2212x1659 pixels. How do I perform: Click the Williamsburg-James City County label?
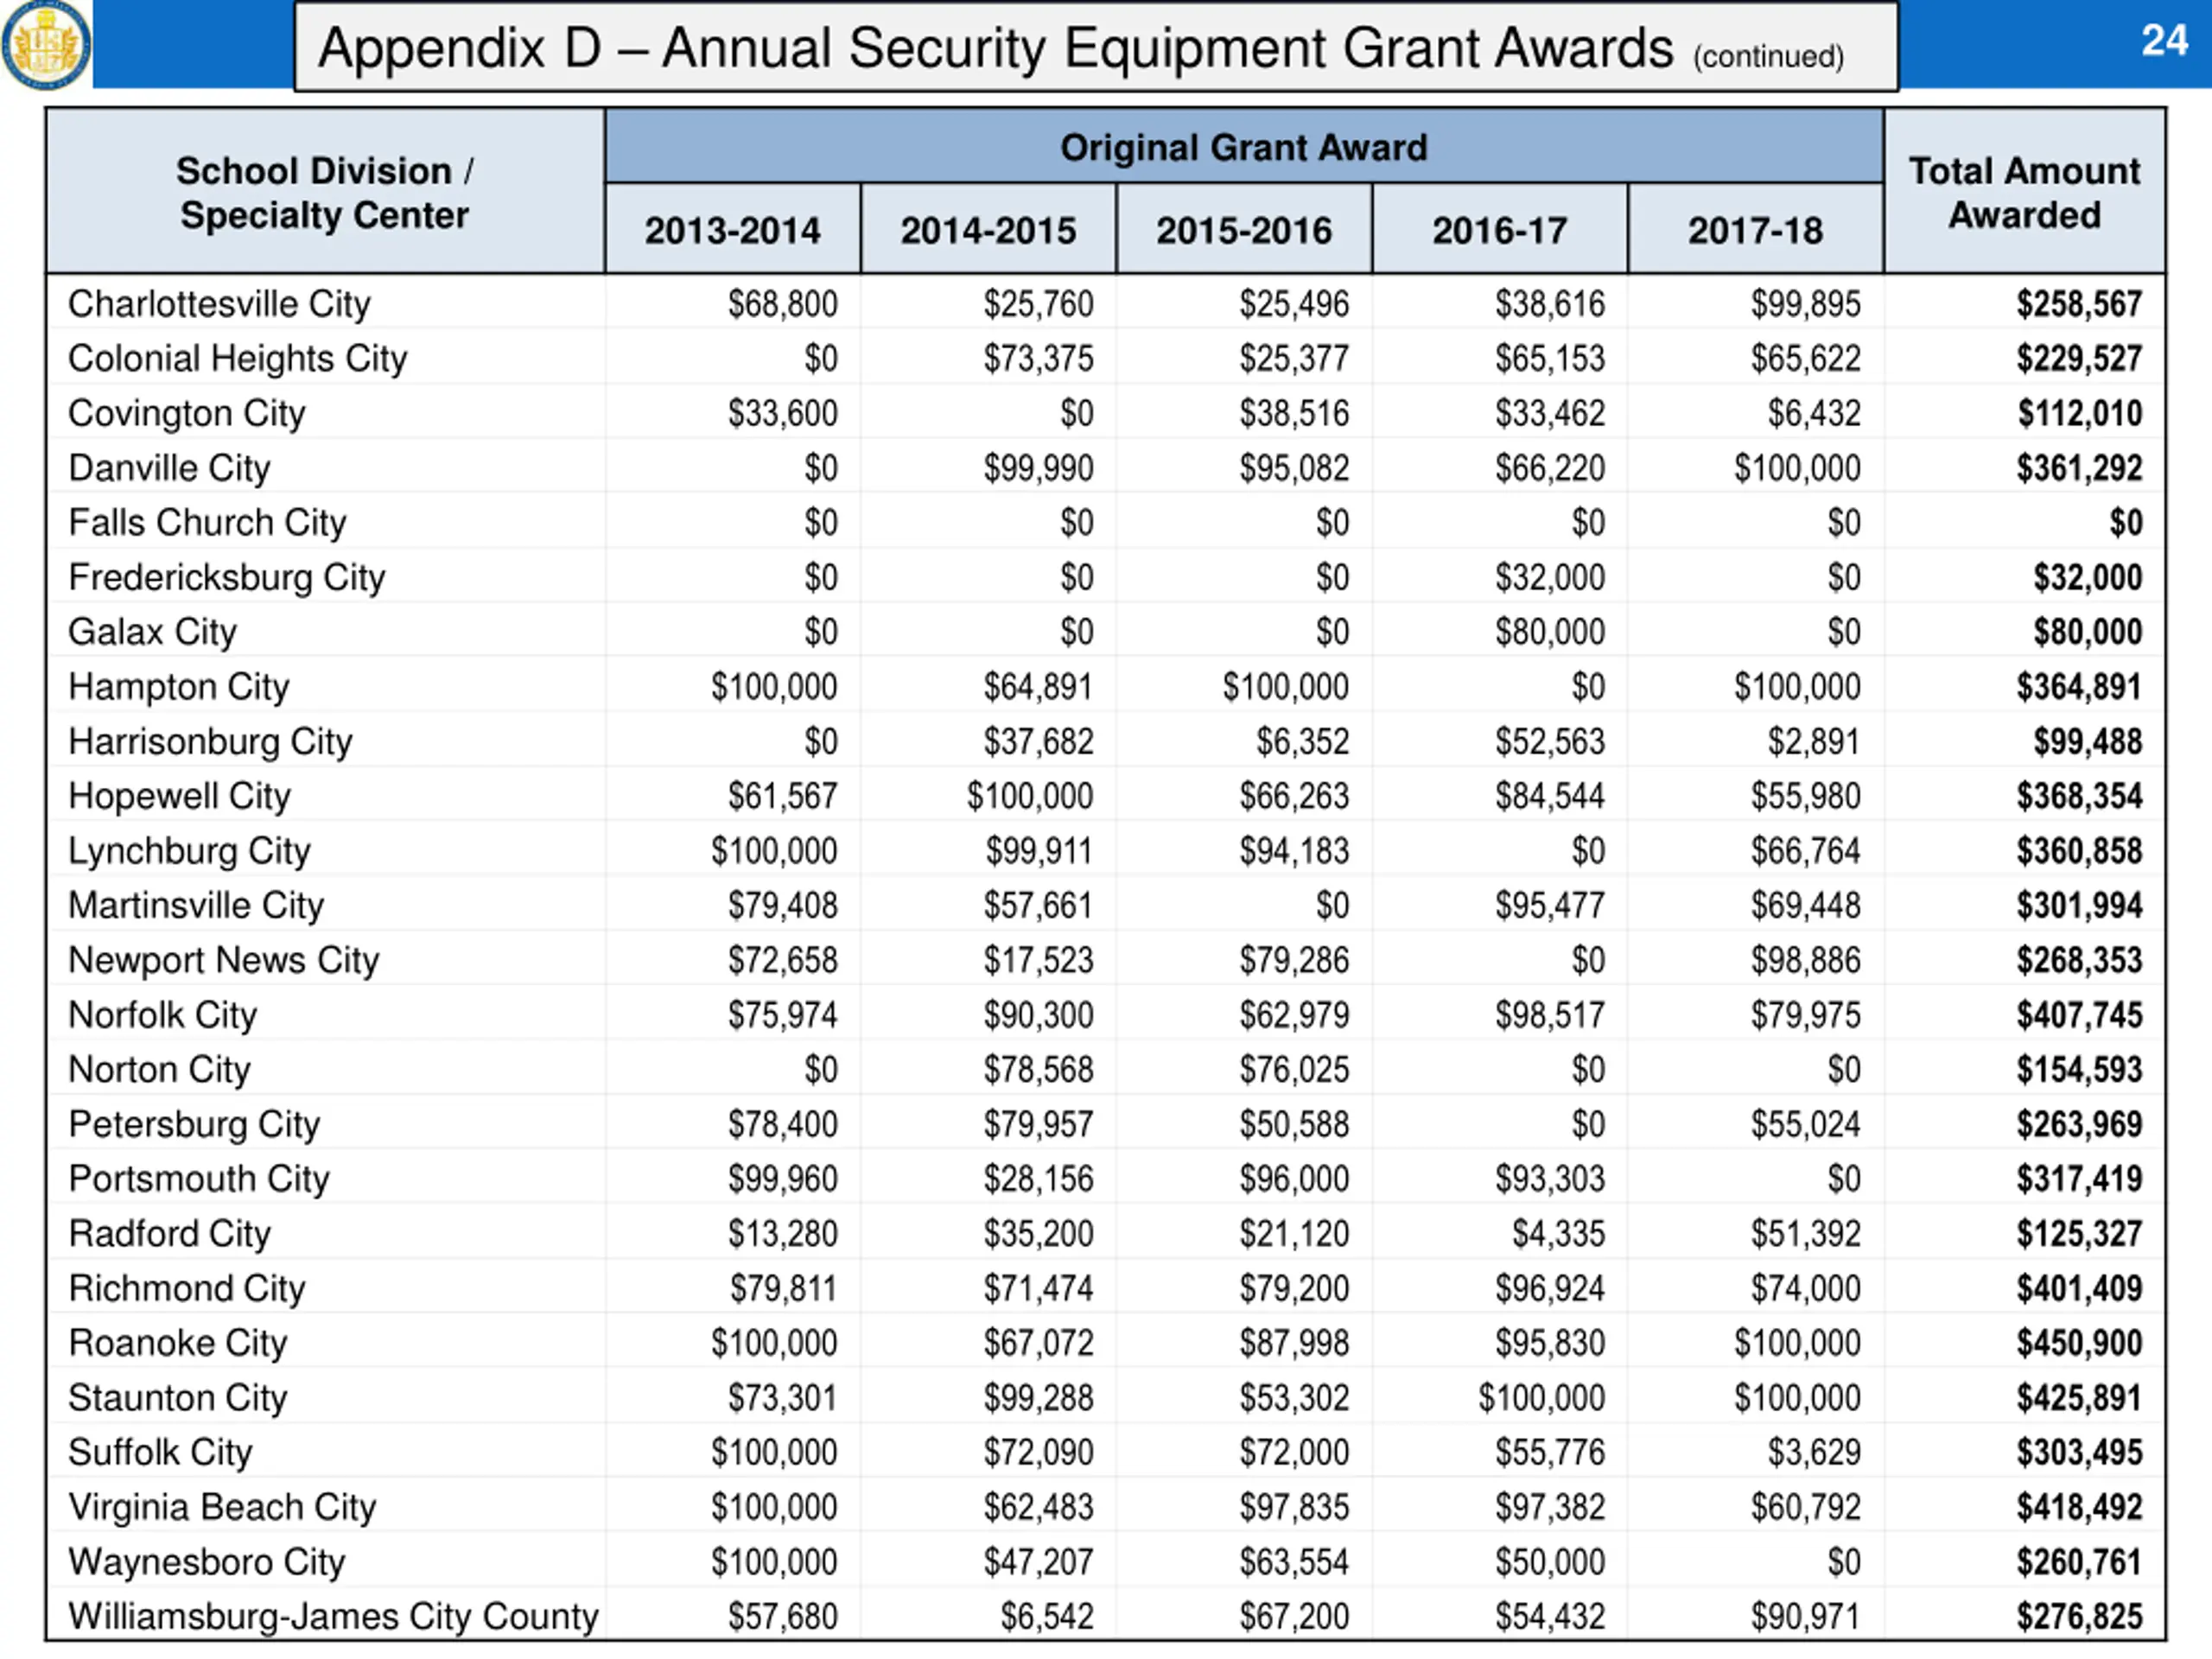click(x=332, y=1617)
